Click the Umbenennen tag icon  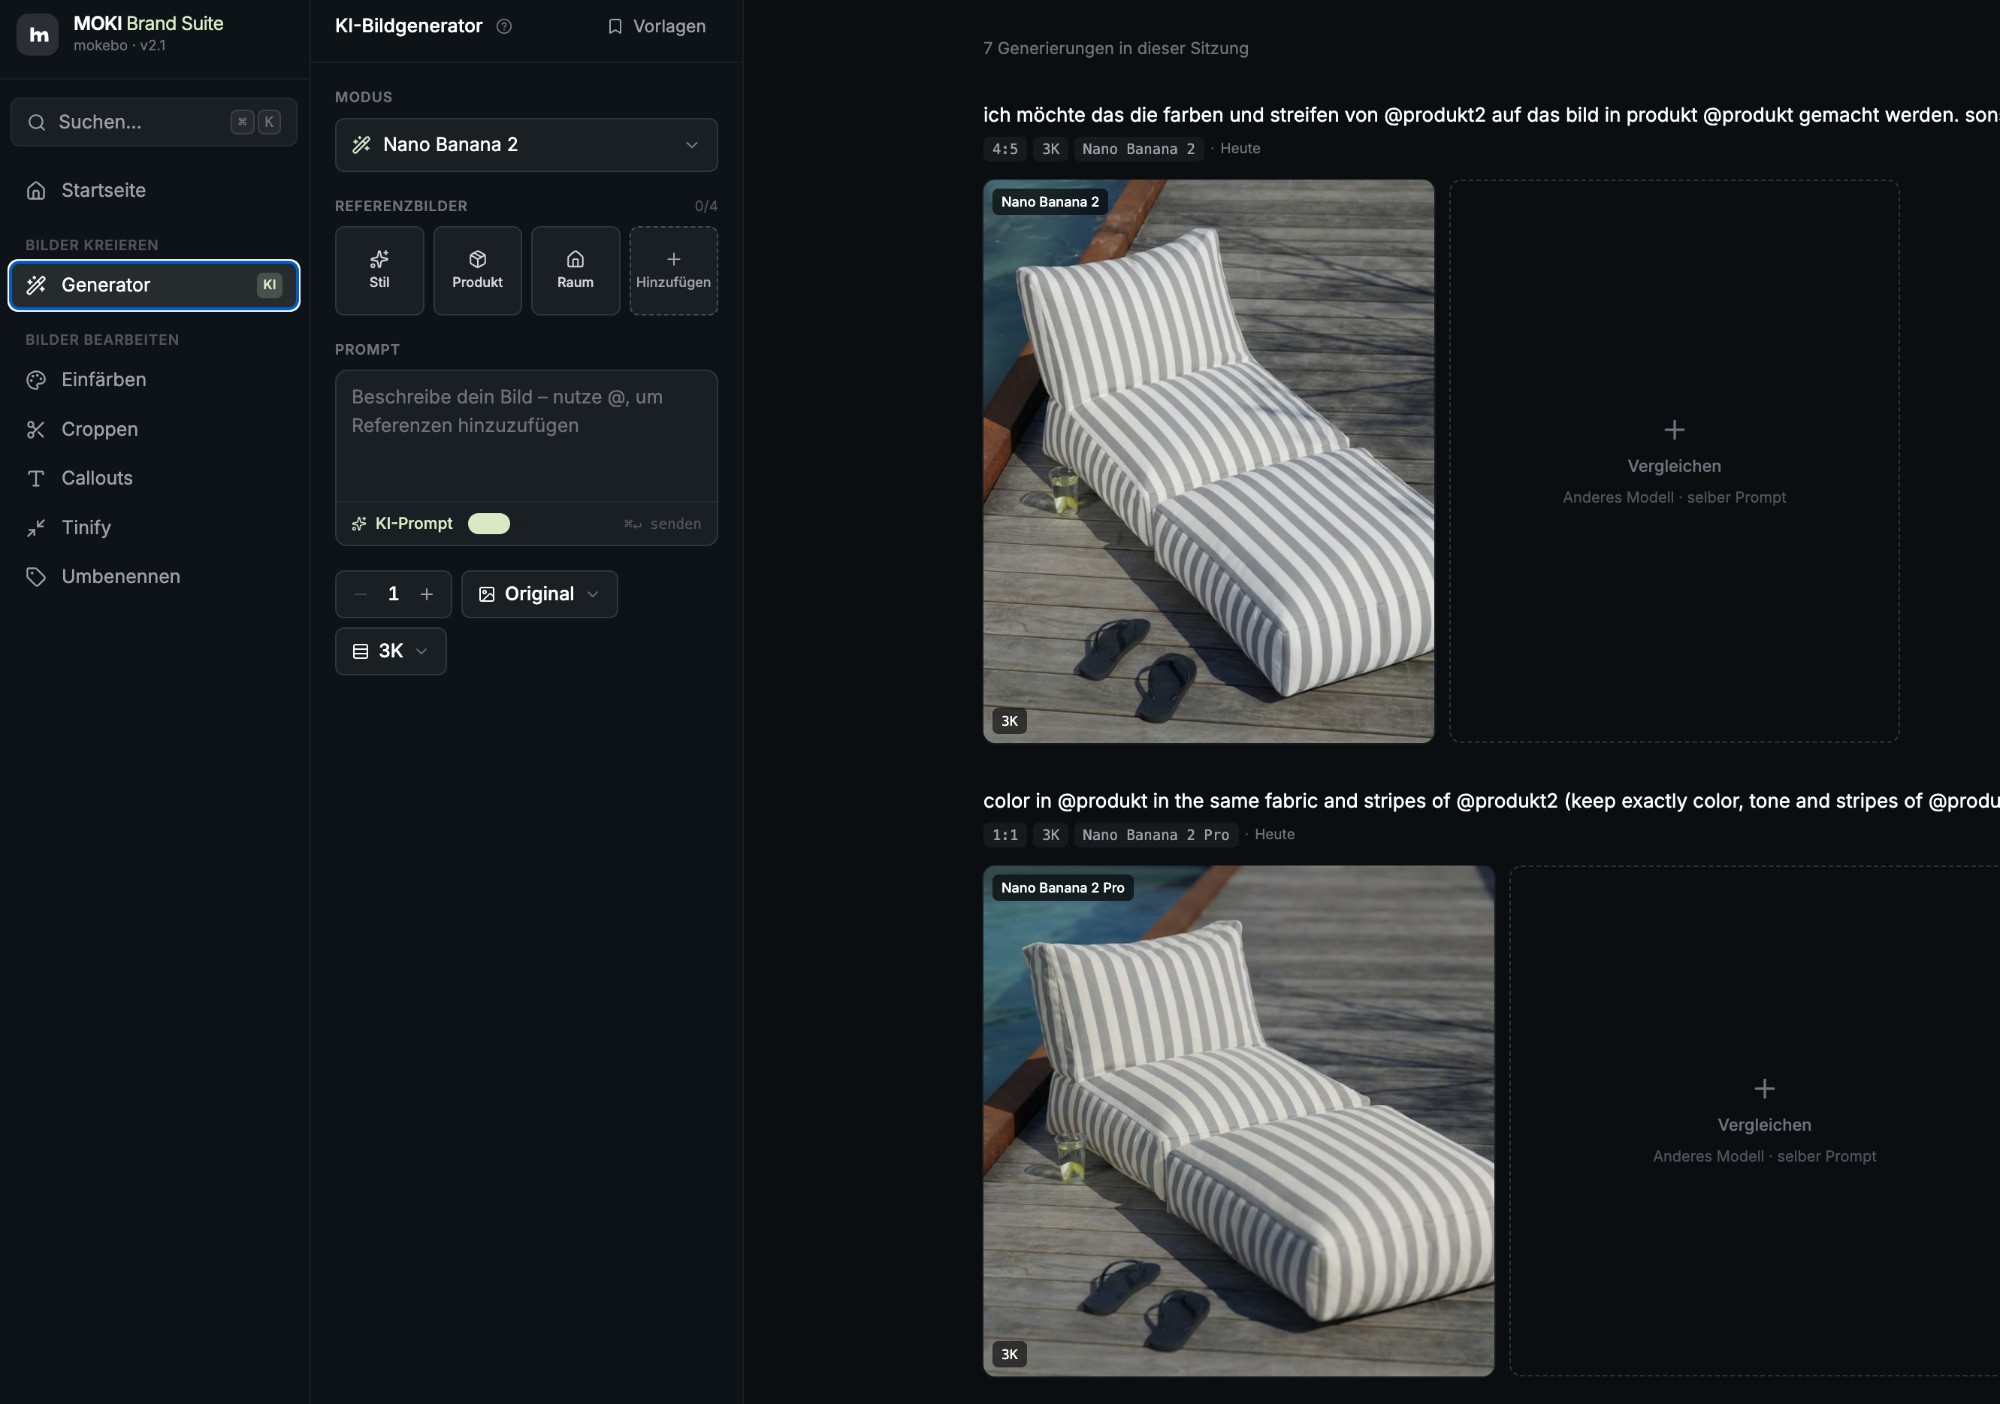click(36, 577)
